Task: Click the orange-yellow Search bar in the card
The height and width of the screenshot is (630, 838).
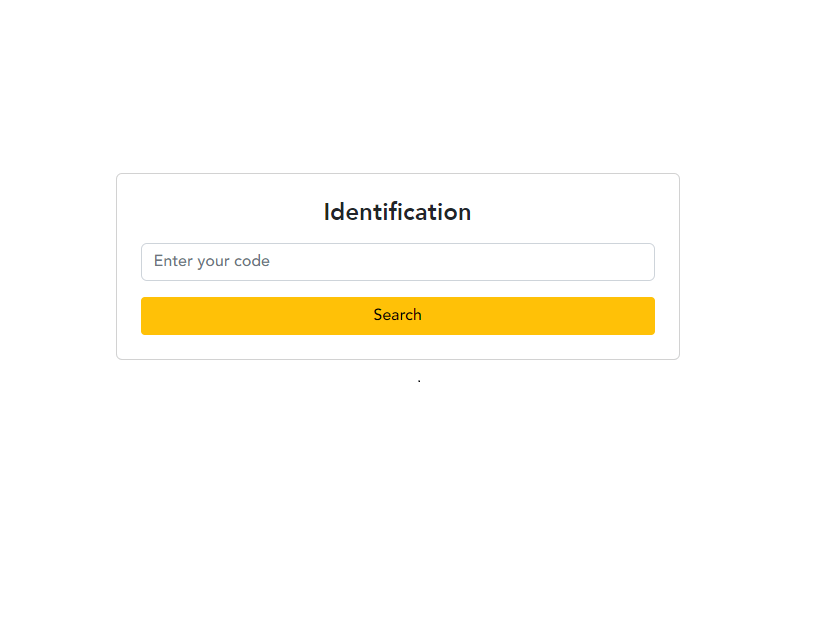Action: coord(398,316)
